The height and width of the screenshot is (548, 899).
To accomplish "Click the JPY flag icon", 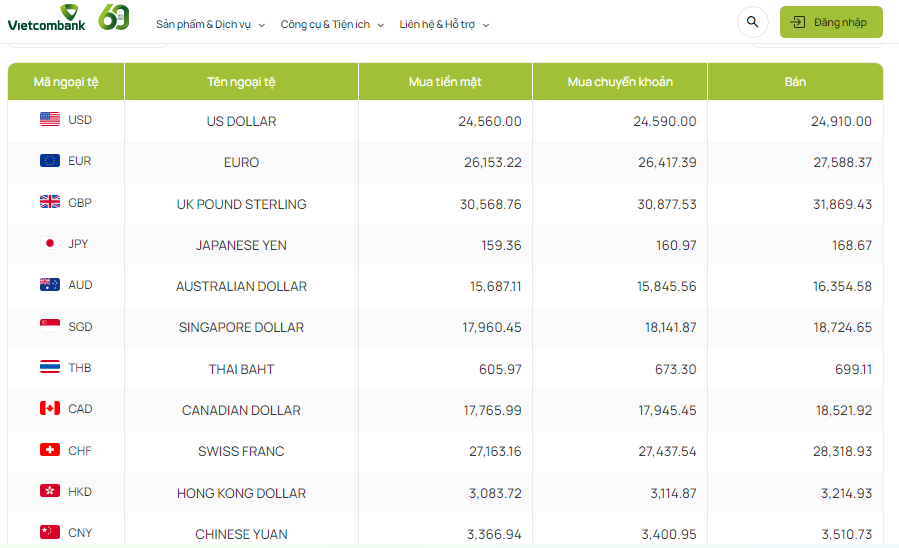I will (x=50, y=243).
